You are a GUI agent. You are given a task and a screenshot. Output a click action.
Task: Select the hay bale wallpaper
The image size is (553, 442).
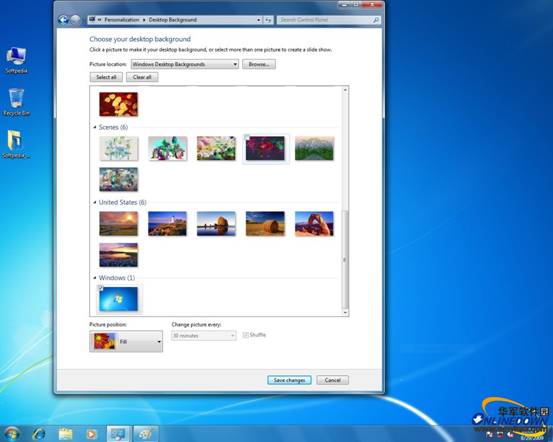pyautogui.click(x=265, y=224)
